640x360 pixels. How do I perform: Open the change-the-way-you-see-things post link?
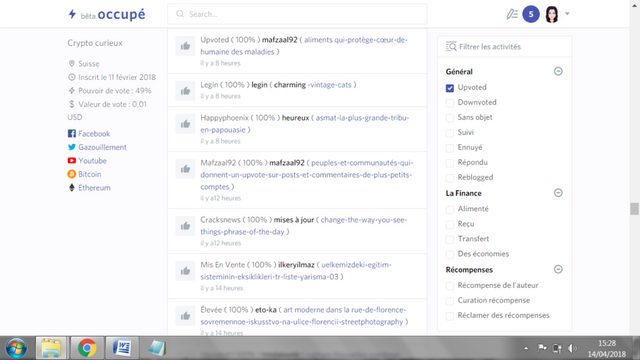[x=304, y=226]
